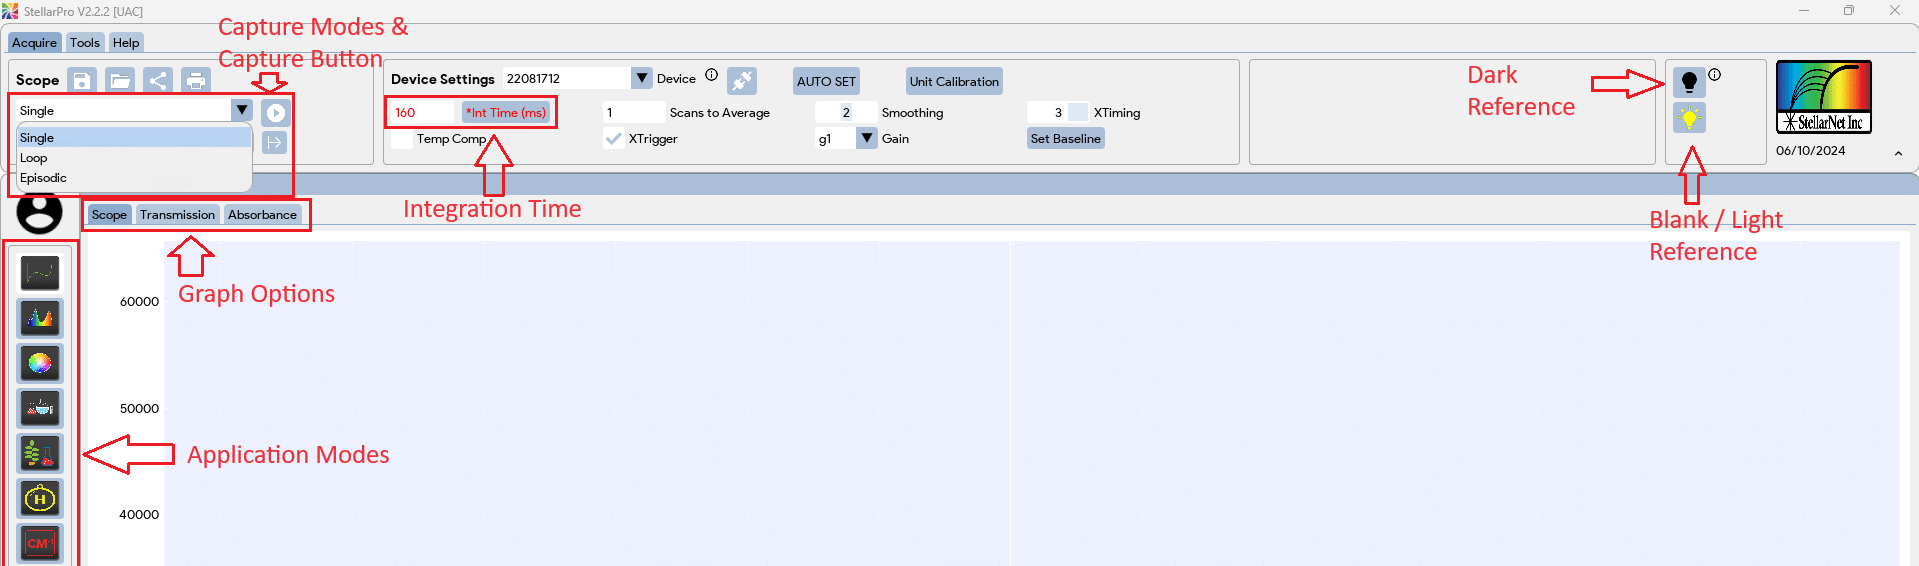Switch to the Absorbance graph tab
1919x566 pixels.
(x=262, y=215)
